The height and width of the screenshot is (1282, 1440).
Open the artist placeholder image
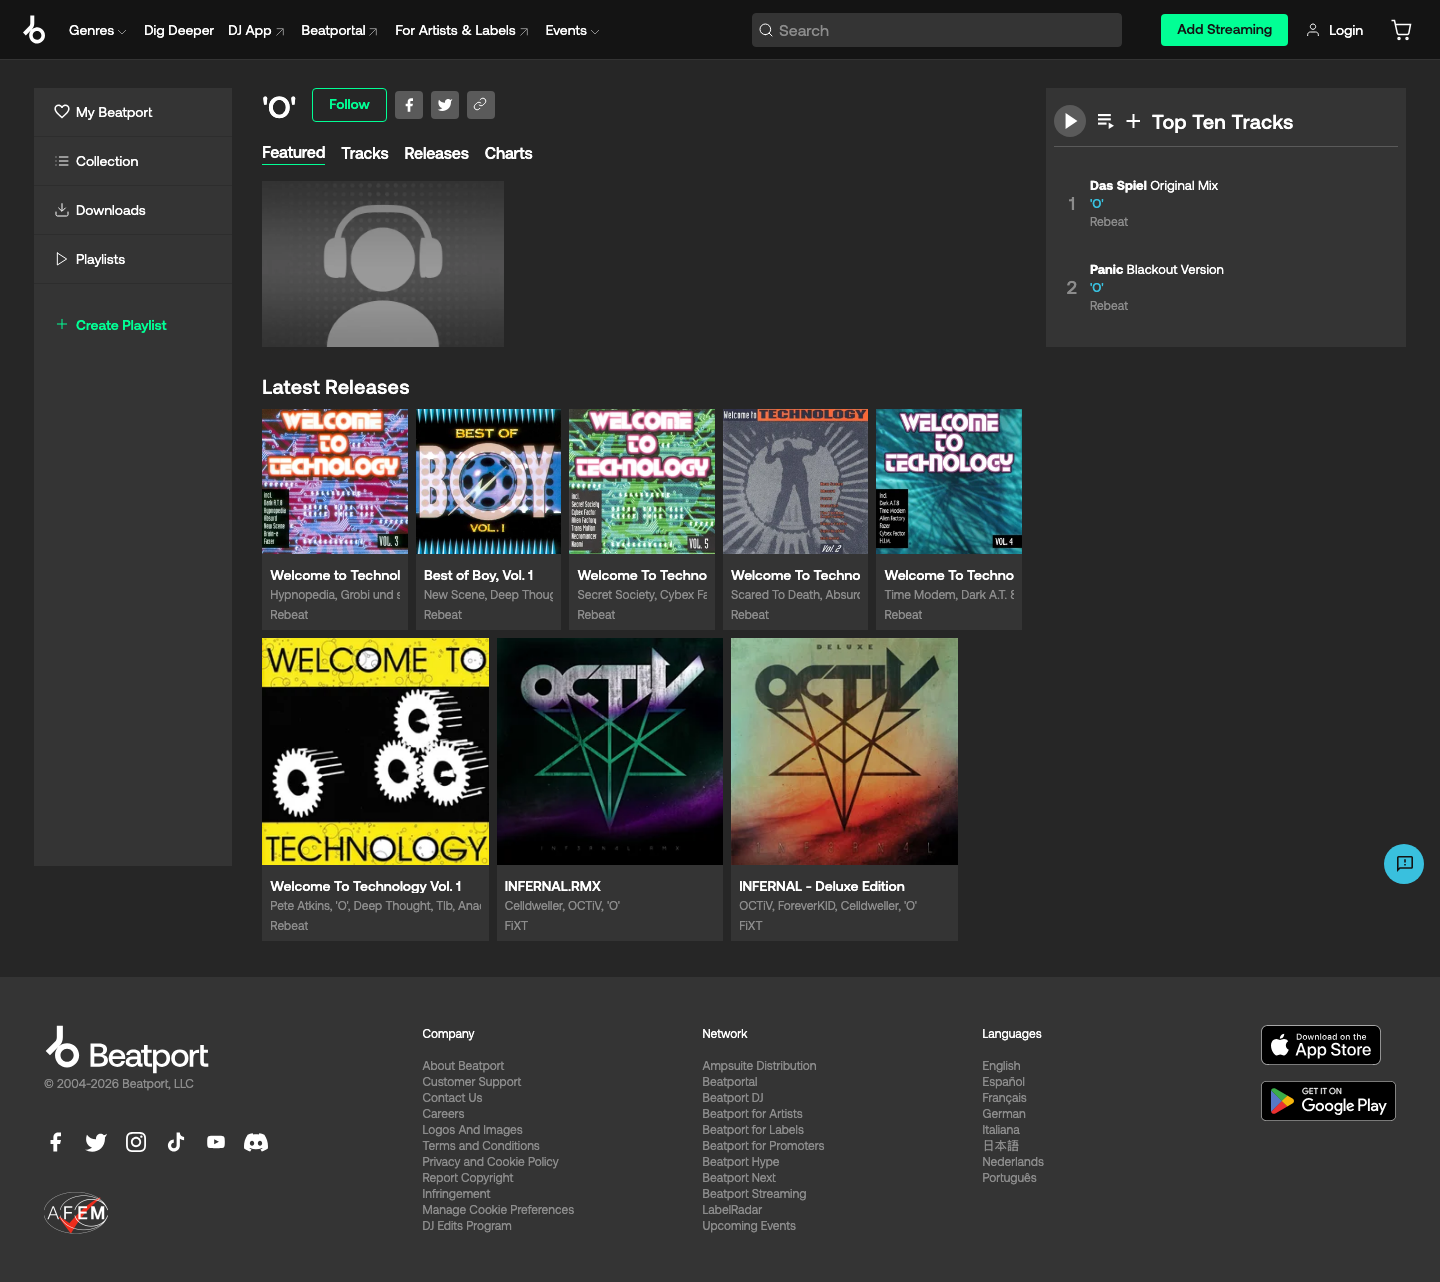point(383,264)
